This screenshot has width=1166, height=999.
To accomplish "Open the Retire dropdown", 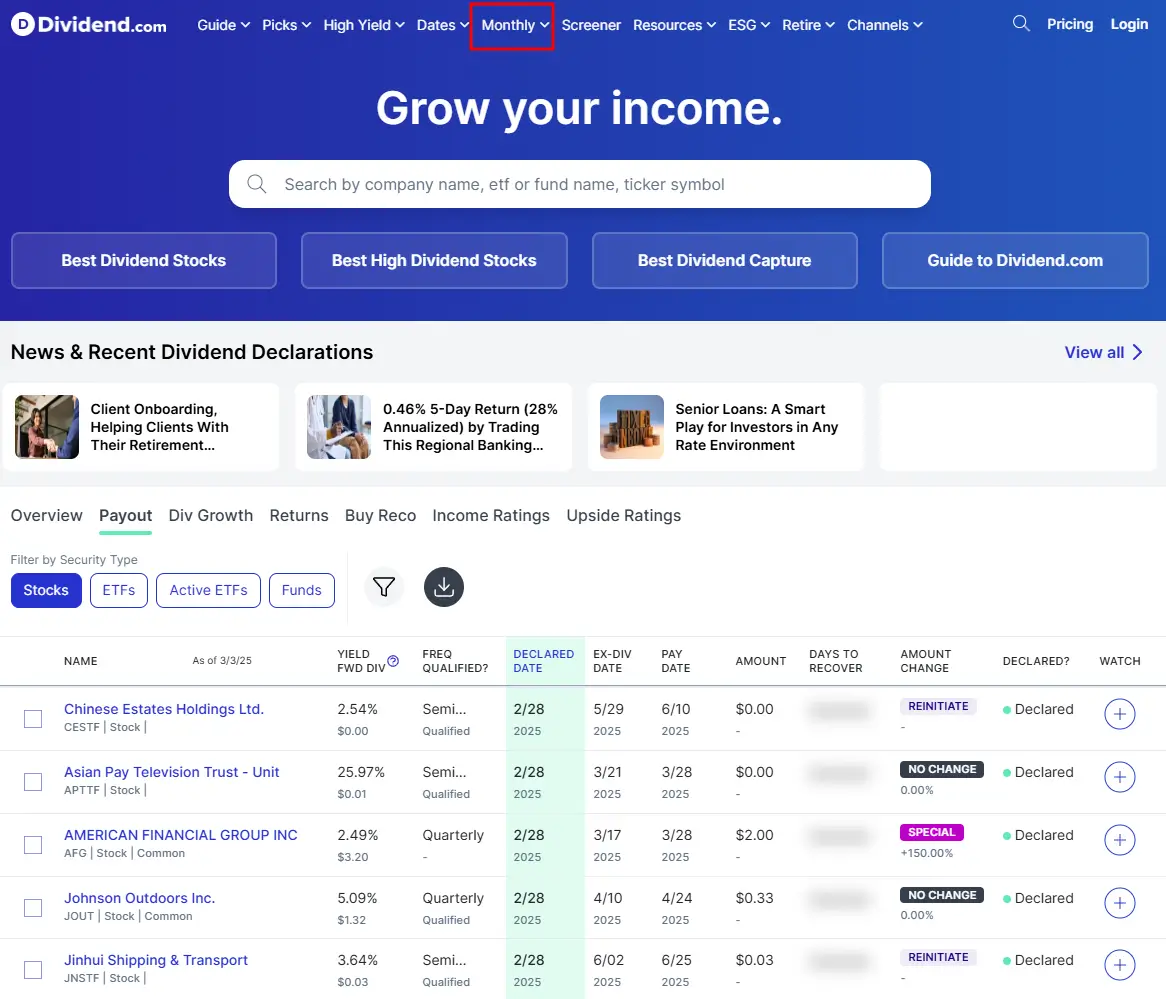I will [x=808, y=25].
